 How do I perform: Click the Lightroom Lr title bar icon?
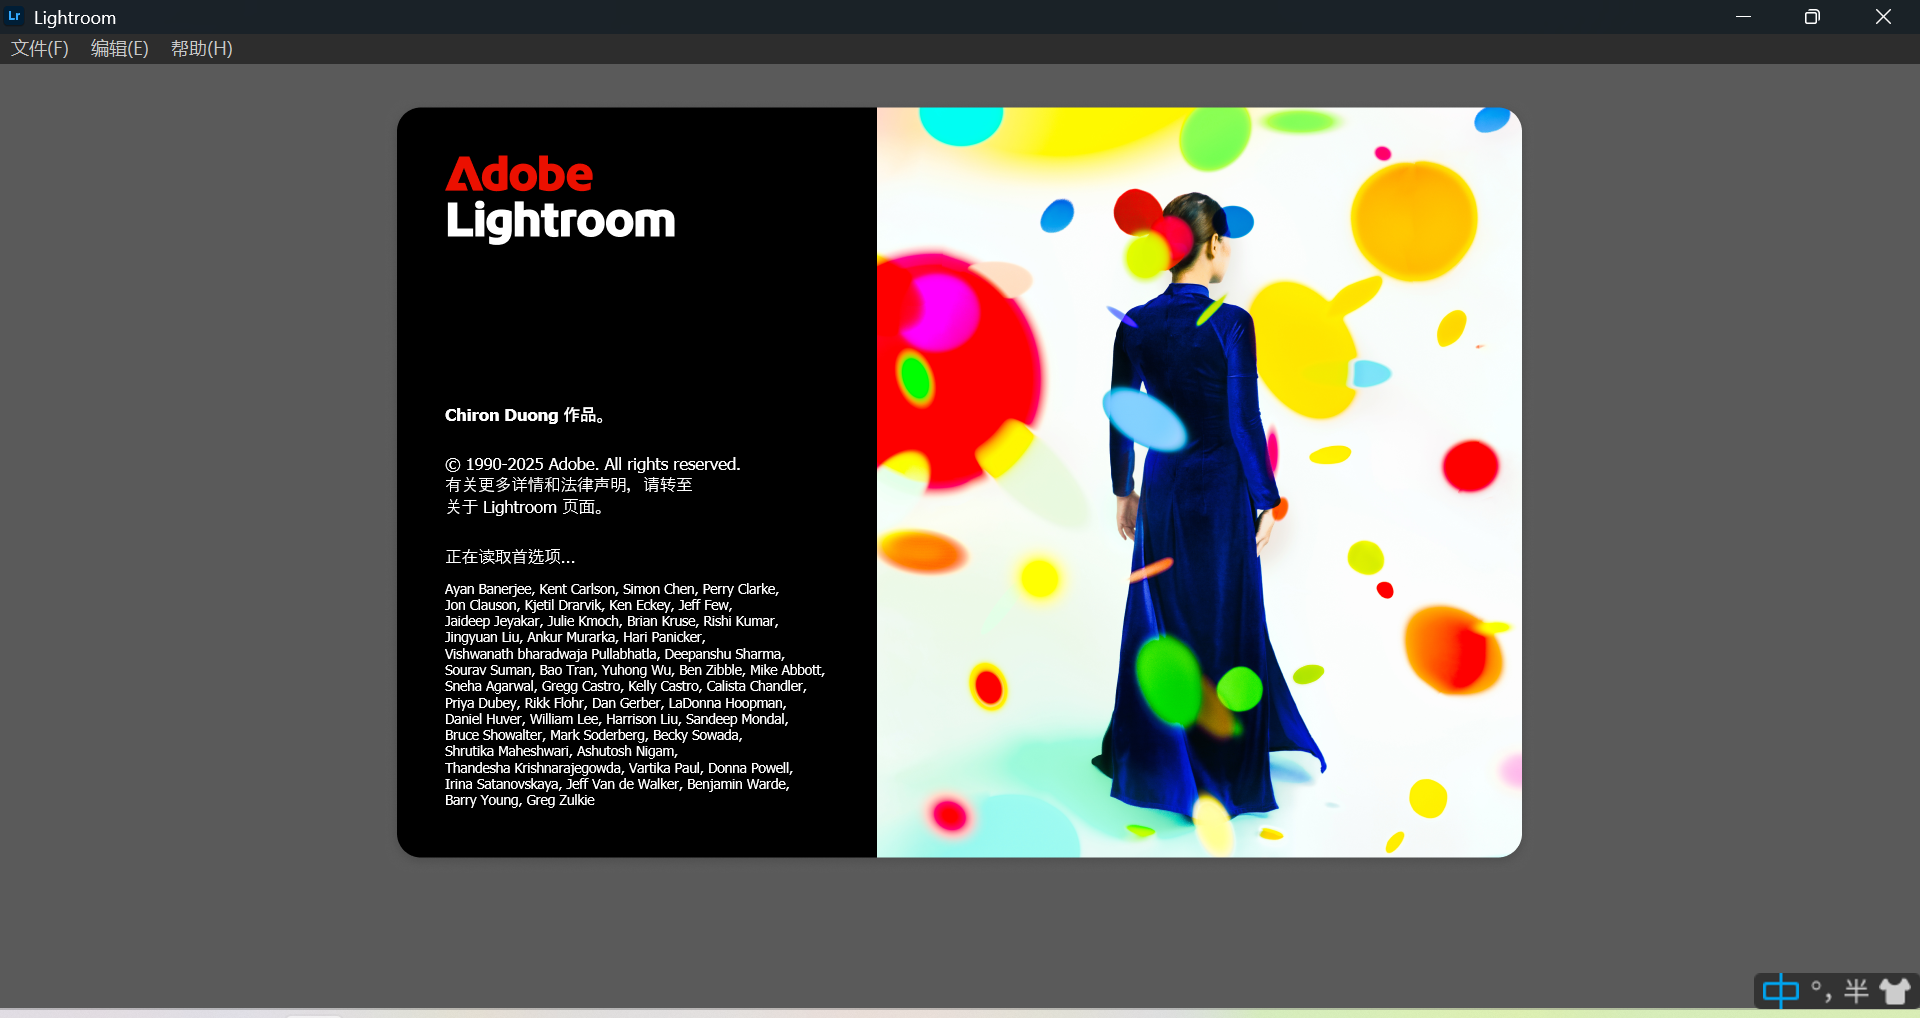tap(15, 17)
